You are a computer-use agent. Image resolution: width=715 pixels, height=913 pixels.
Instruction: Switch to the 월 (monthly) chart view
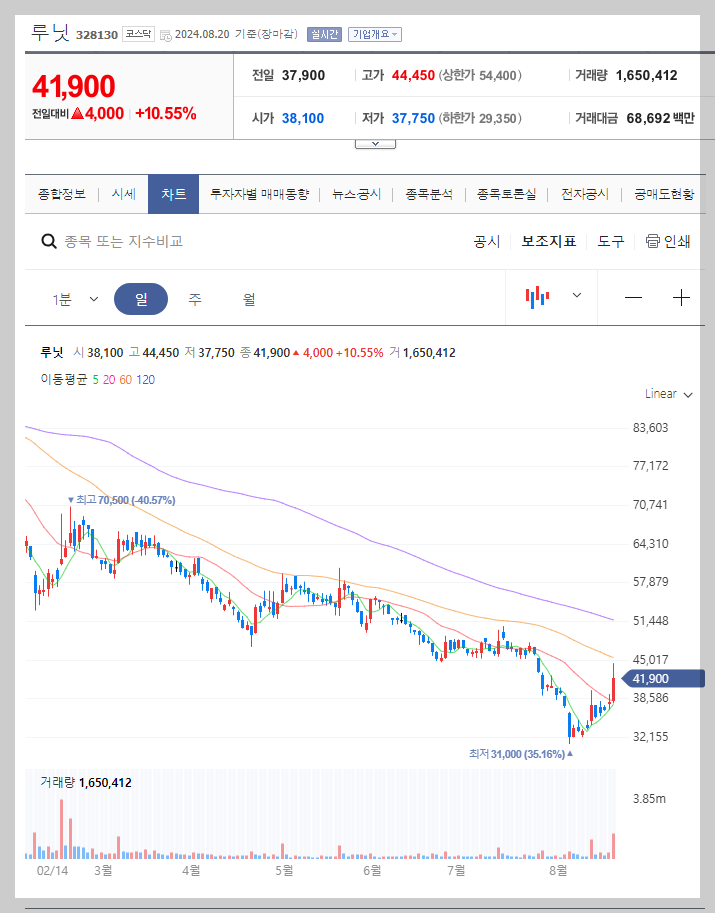pyautogui.click(x=249, y=297)
